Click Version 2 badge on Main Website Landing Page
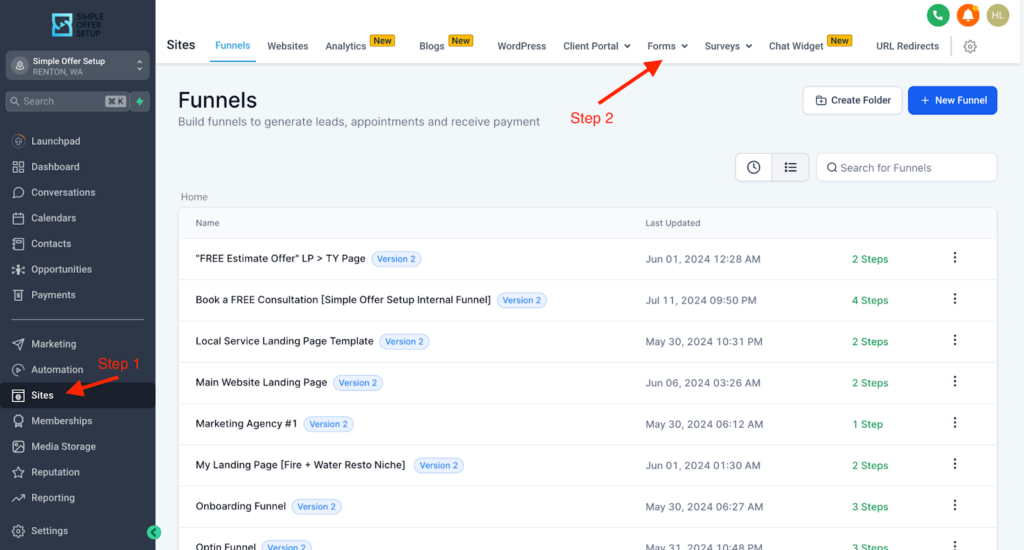This screenshot has height=550, width=1024. point(358,383)
